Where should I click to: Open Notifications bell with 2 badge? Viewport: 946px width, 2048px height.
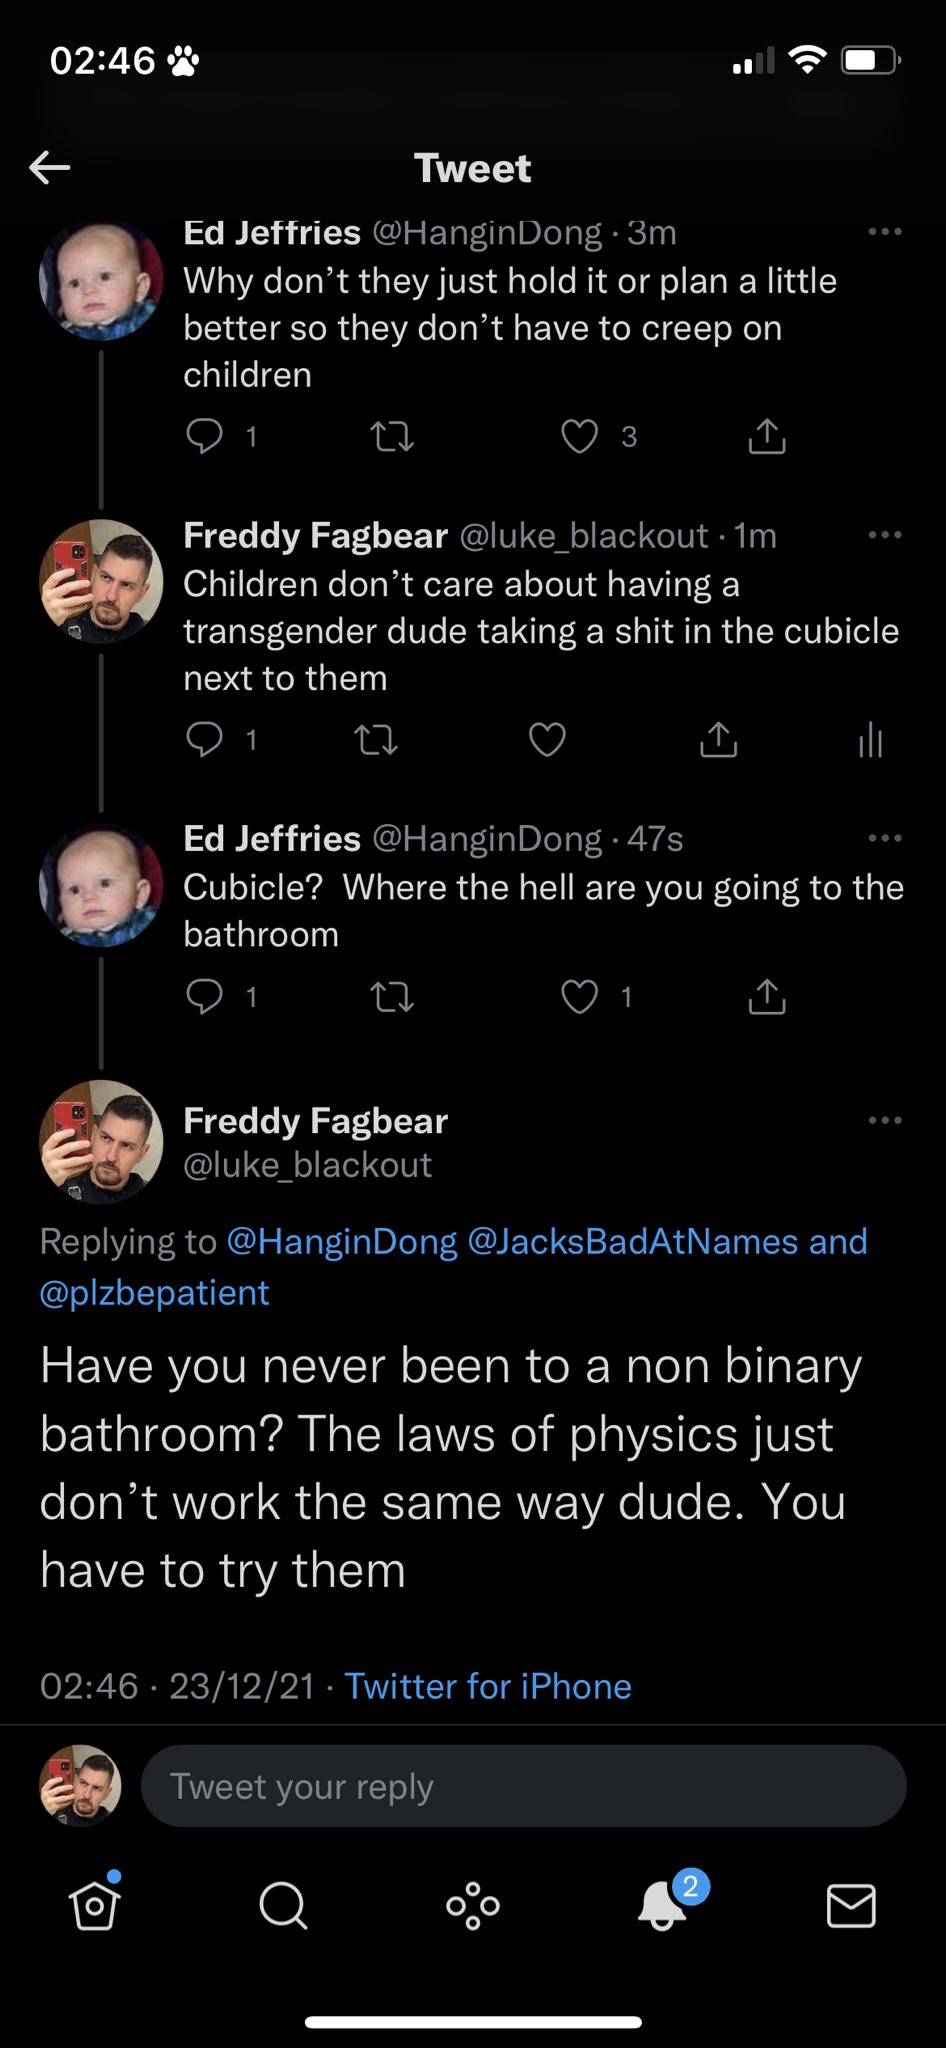point(663,1904)
